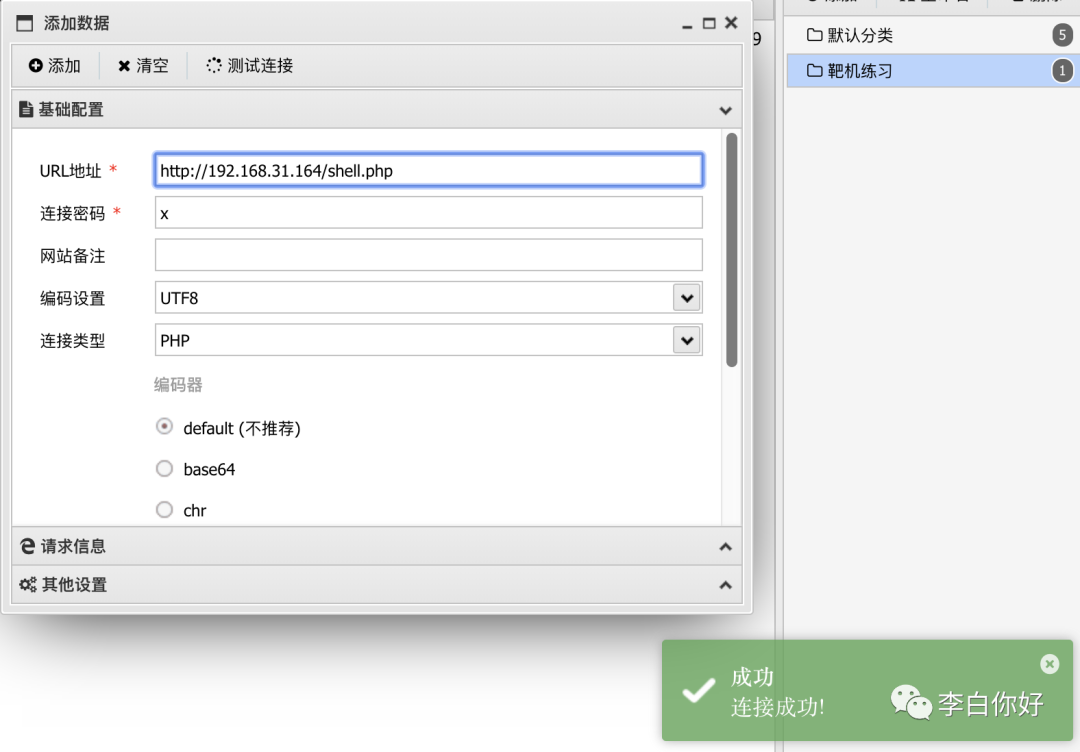Screen dimensions: 1080x752
Task: Dismiss the 连接成功 notification via its close icon
Action: click(x=1049, y=664)
